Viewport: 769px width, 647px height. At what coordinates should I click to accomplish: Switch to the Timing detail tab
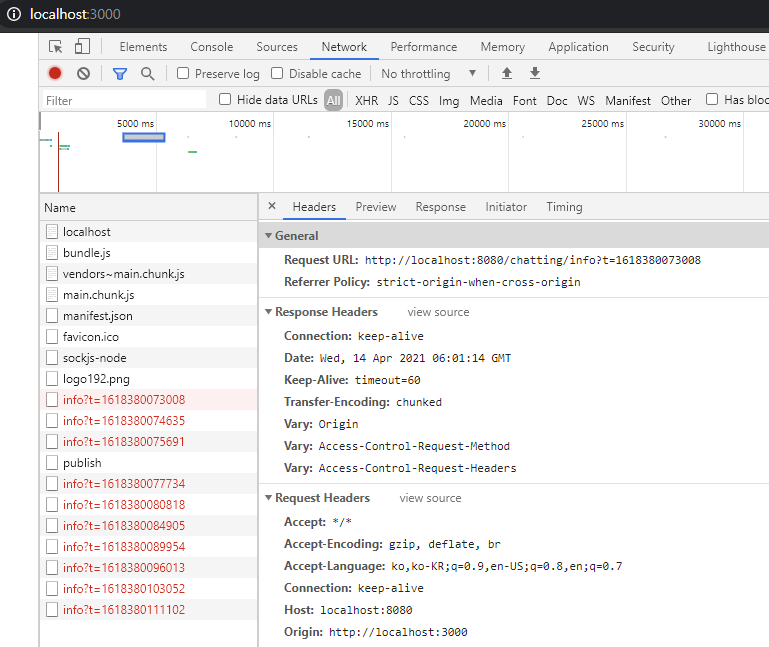tap(564, 207)
